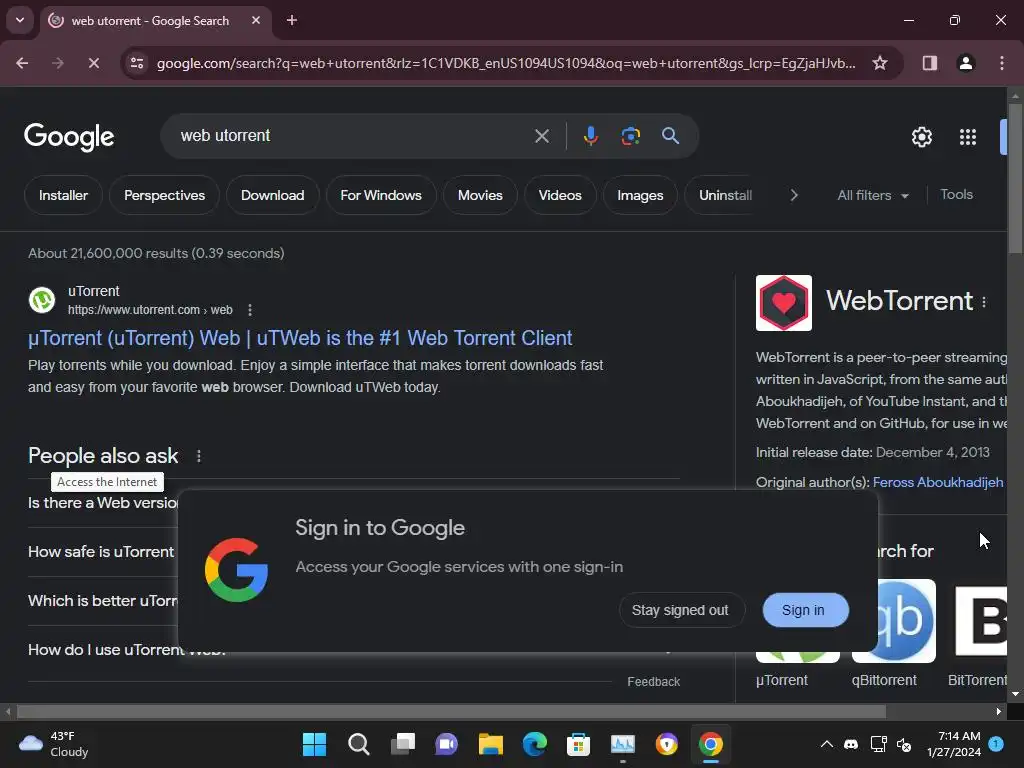Search by image with Google Lens
Screen dimensions: 1024x768
click(630, 136)
